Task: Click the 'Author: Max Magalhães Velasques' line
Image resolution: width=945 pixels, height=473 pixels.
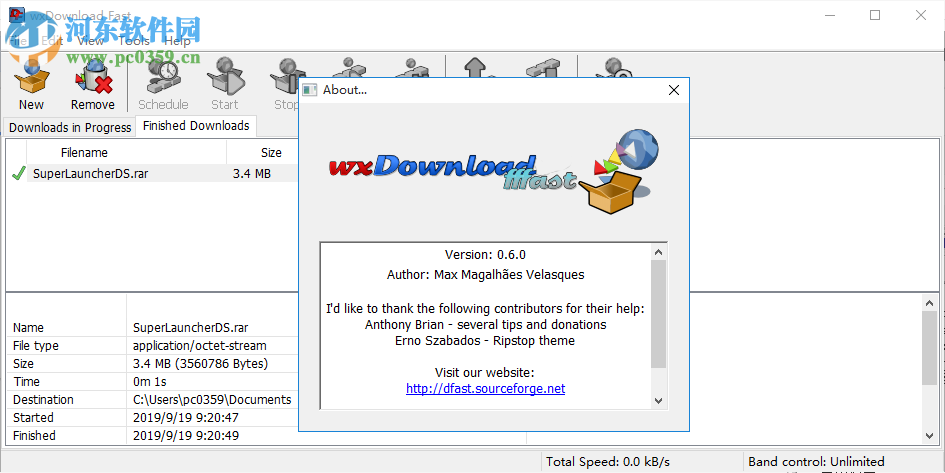Action: [485, 275]
